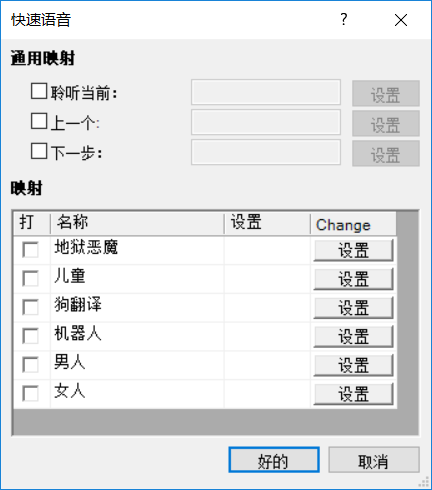Screen dimensions: 432x490
Task: Click the Change column header
Action: [353, 224]
